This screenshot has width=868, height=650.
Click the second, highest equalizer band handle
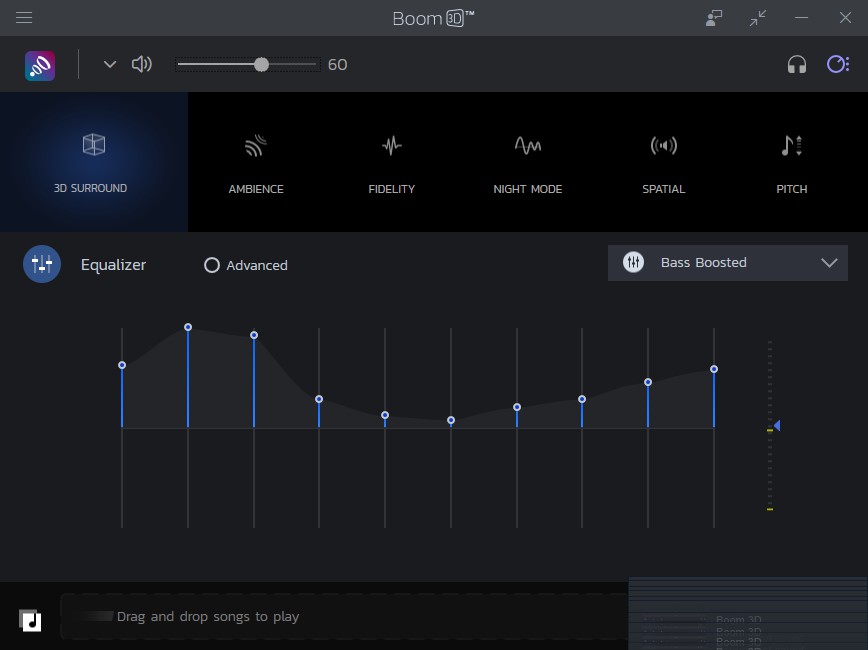tap(188, 327)
